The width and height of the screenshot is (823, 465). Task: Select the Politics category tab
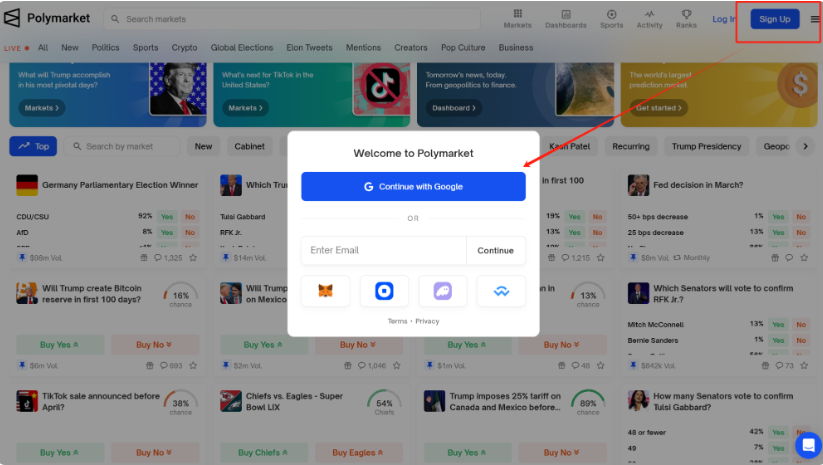tap(105, 47)
